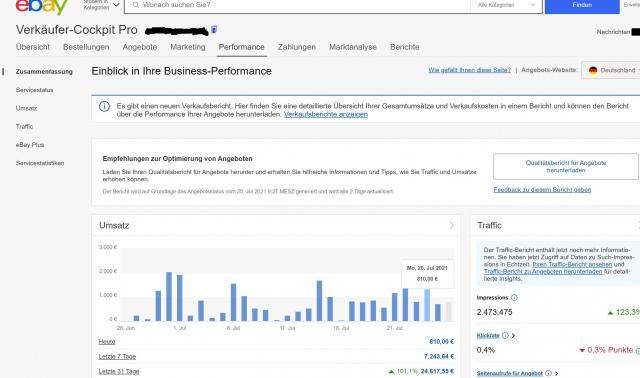Open the Stöbern in Kategorien dropdown

coord(101,5)
